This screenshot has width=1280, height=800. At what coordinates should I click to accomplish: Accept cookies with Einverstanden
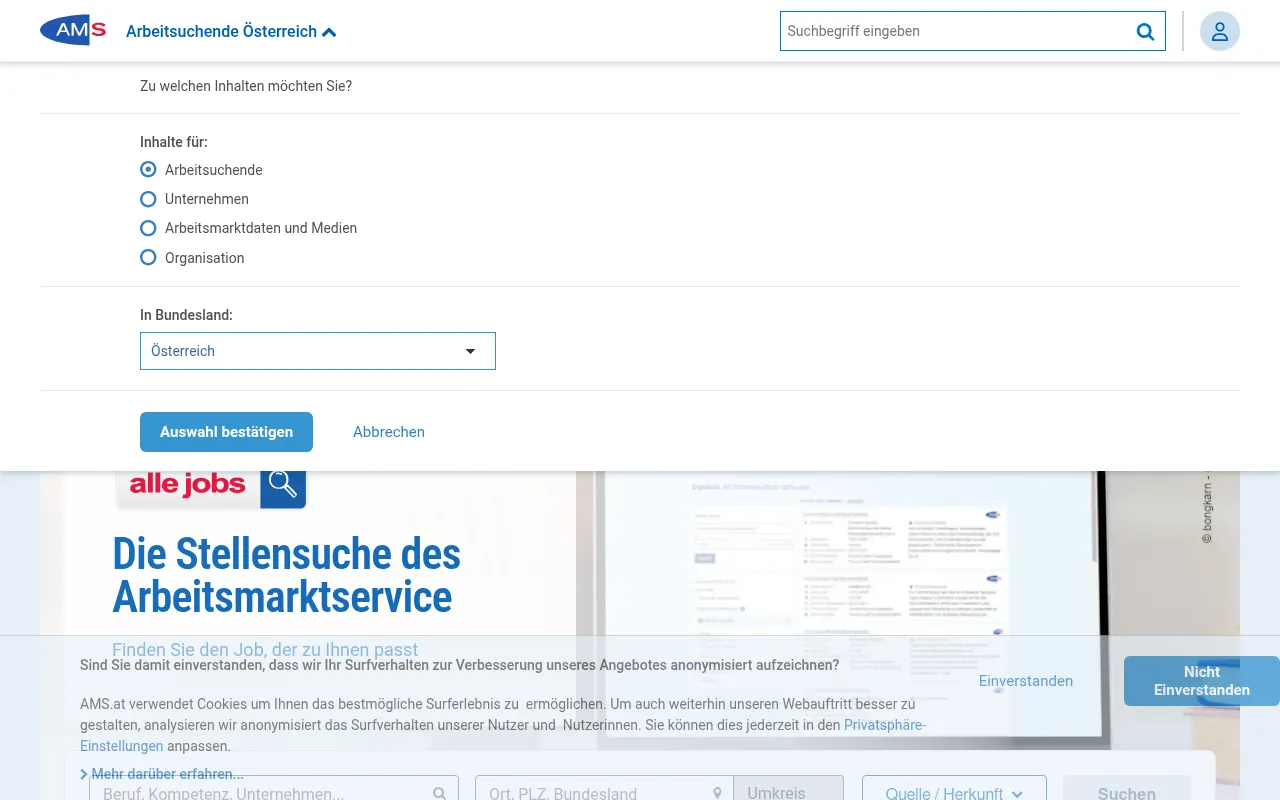pyautogui.click(x=1026, y=681)
